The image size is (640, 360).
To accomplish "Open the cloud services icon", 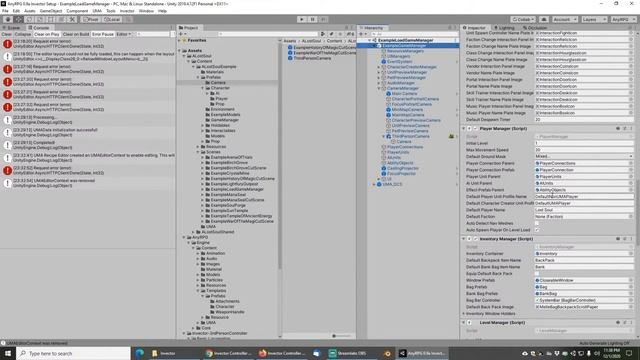I will (x=544, y=19).
